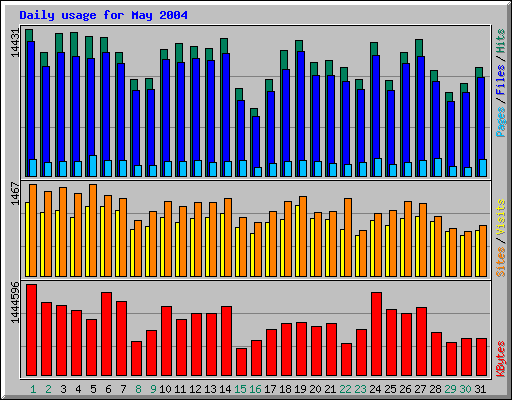
Task: Click day label 5 on the x-axis
Action: [93, 389]
